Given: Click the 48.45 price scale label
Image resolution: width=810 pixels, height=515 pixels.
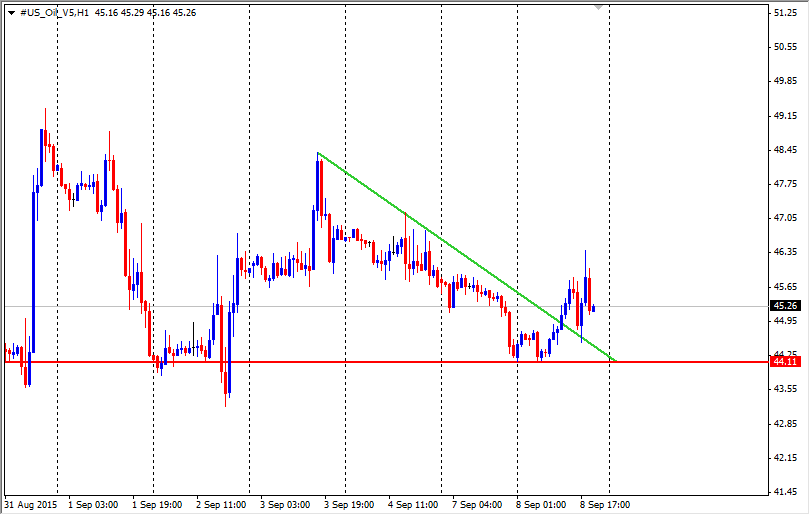Looking at the screenshot, I should click(785, 150).
